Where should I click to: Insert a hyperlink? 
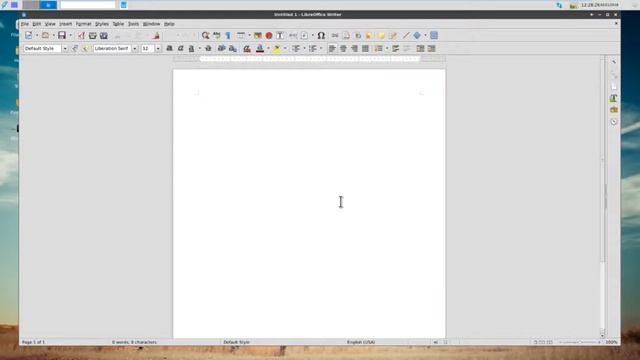coord(335,36)
